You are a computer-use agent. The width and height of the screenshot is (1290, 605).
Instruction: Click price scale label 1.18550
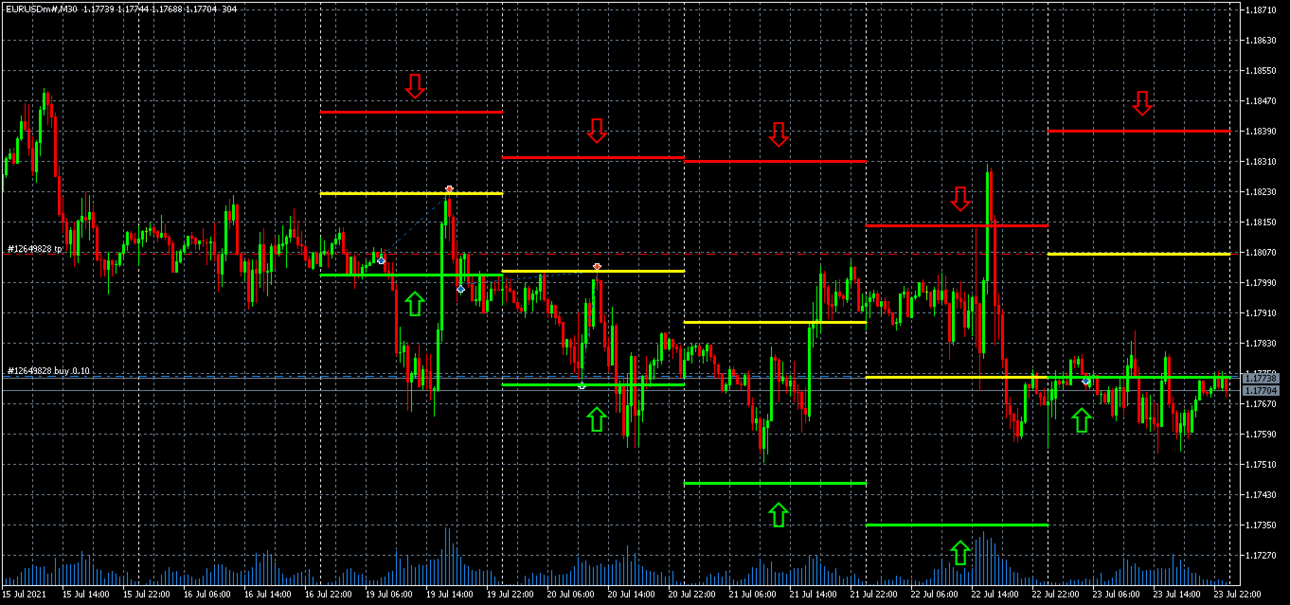[1261, 71]
